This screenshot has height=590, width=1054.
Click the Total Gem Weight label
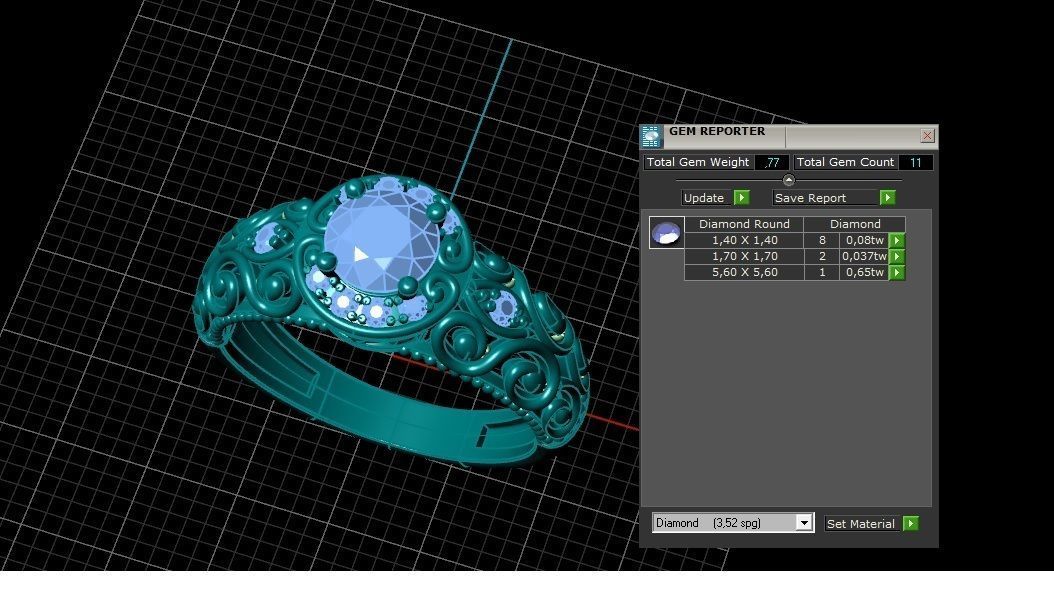698,162
